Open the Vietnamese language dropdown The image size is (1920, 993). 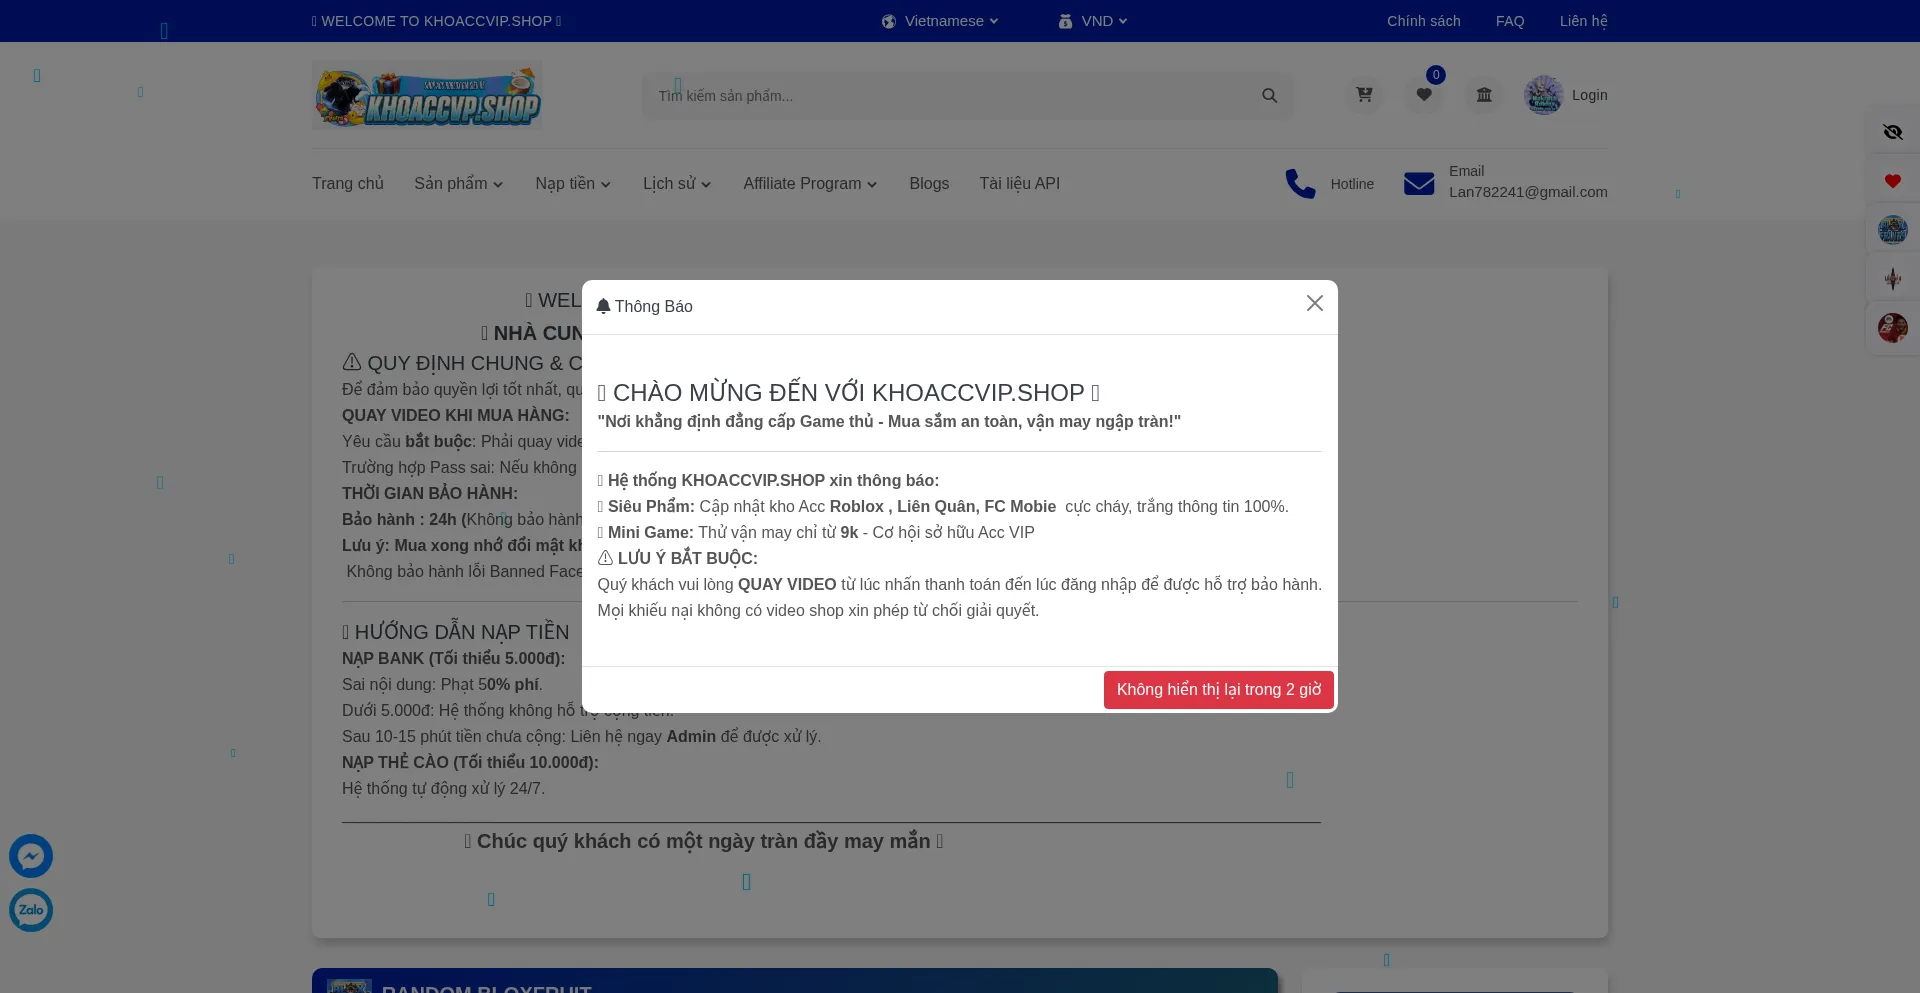point(940,21)
